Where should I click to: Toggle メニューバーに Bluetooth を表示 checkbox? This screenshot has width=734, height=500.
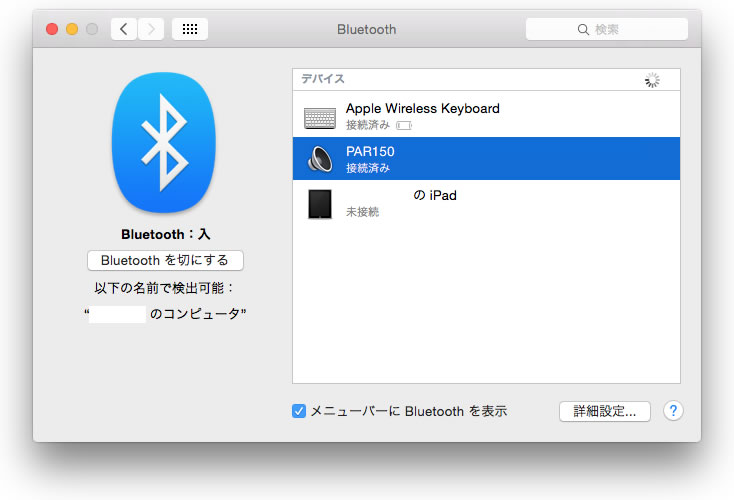click(299, 411)
